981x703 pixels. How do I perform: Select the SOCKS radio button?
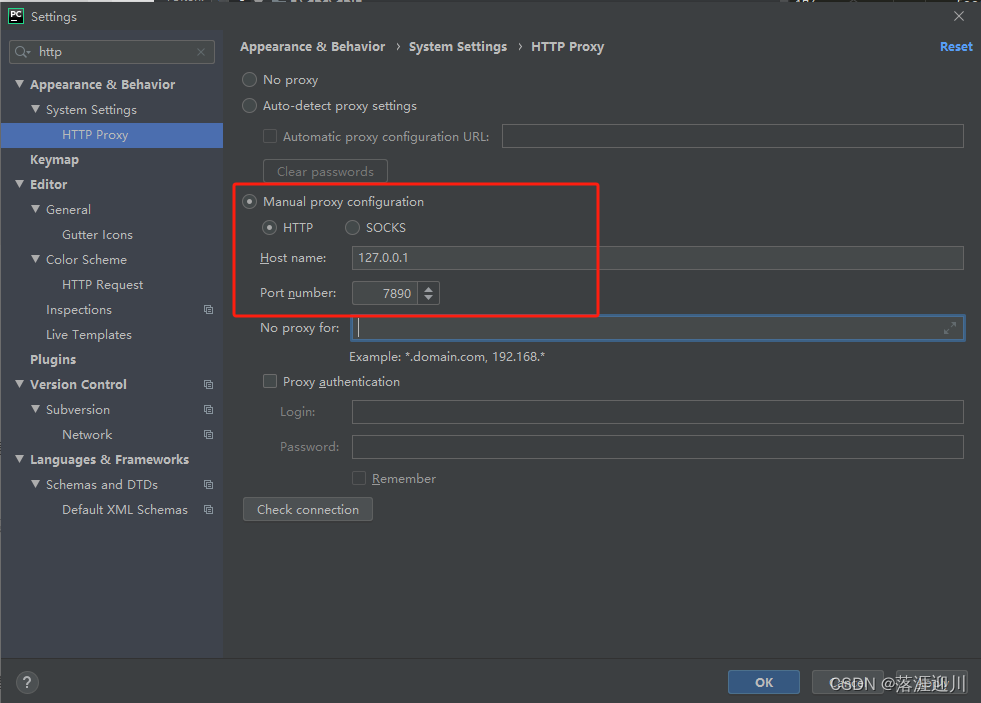pyautogui.click(x=352, y=227)
